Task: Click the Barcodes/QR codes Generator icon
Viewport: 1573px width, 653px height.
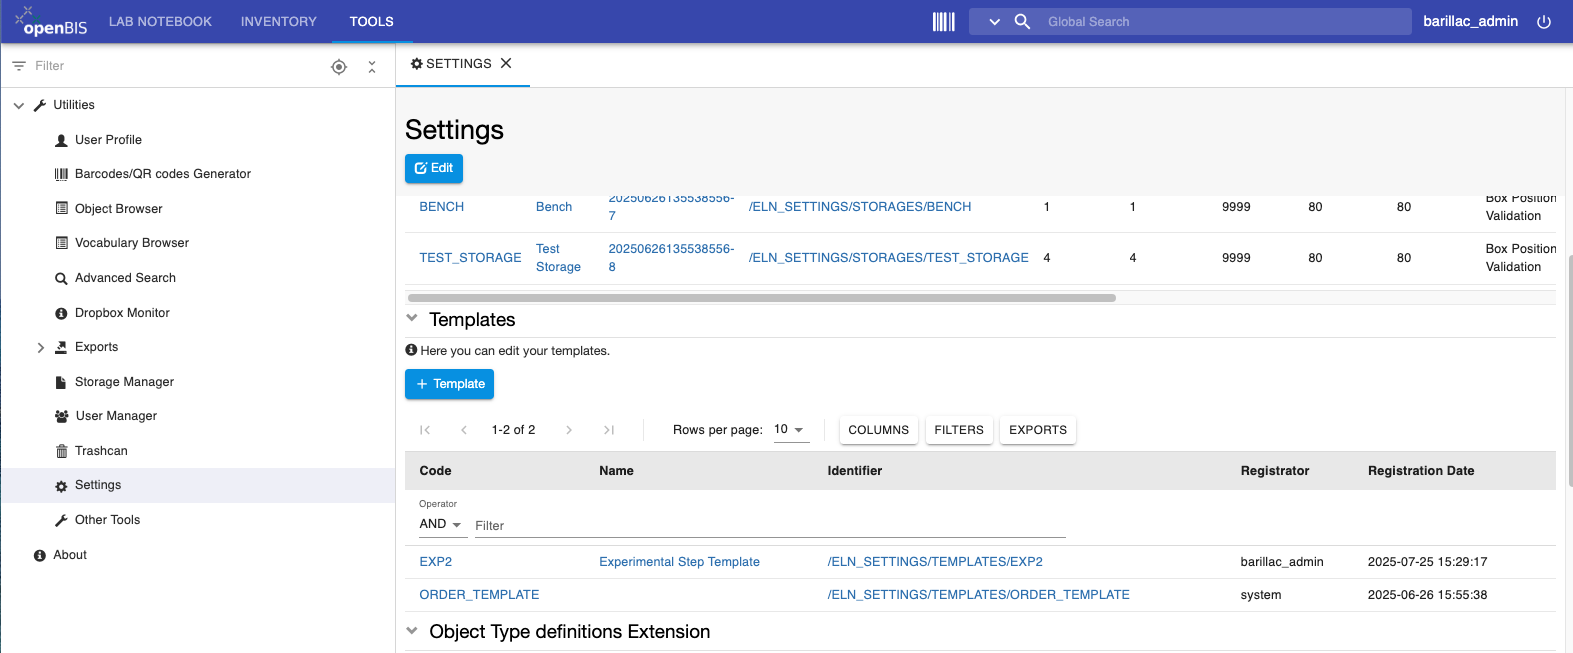Action: (x=61, y=174)
